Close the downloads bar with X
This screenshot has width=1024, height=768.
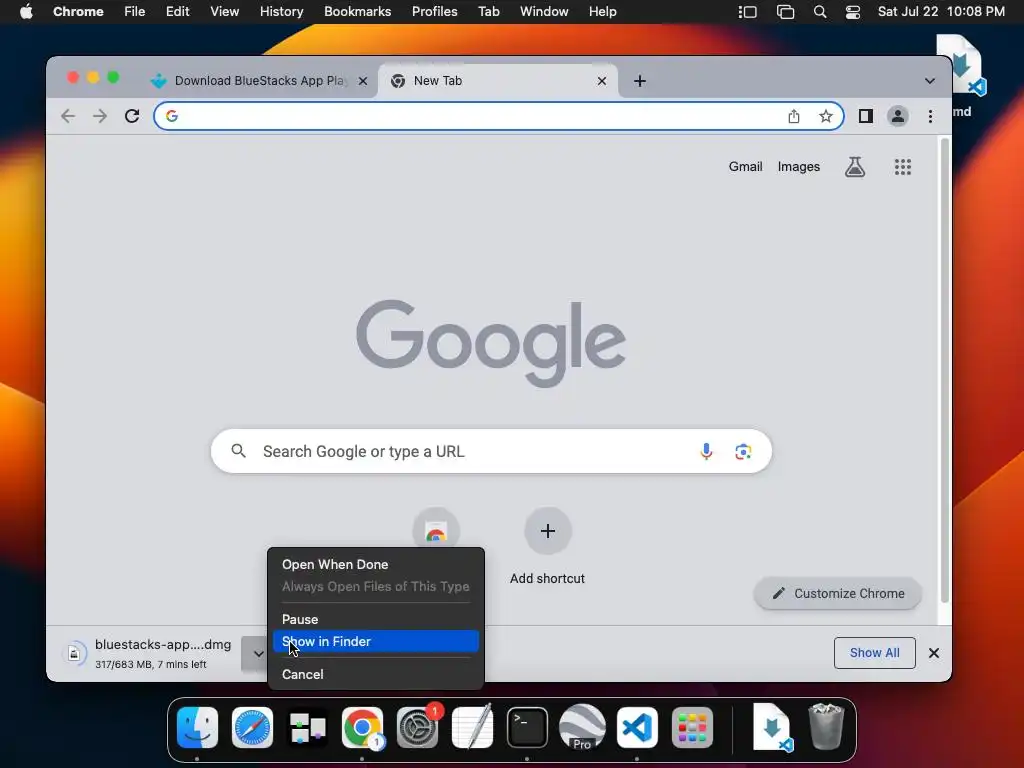click(x=934, y=653)
